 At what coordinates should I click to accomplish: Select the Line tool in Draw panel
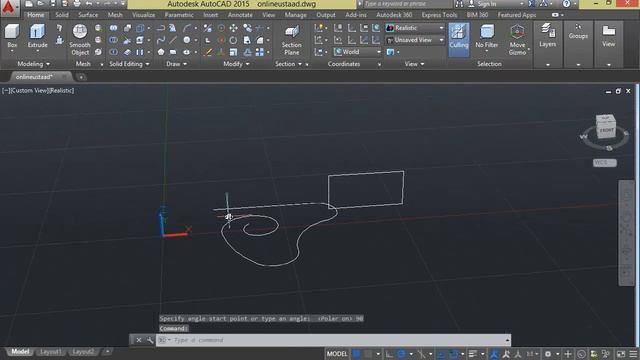[173, 40]
